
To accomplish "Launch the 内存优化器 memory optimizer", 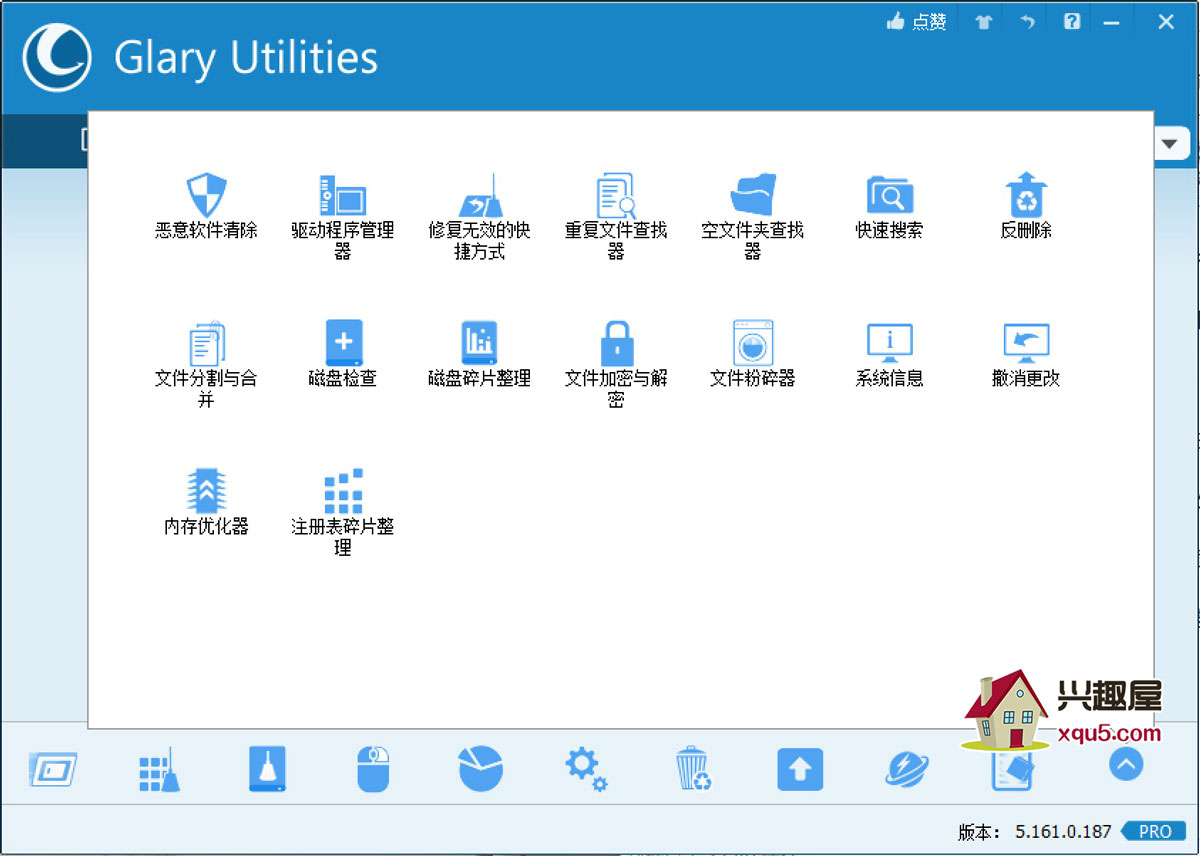I will click(x=206, y=502).
